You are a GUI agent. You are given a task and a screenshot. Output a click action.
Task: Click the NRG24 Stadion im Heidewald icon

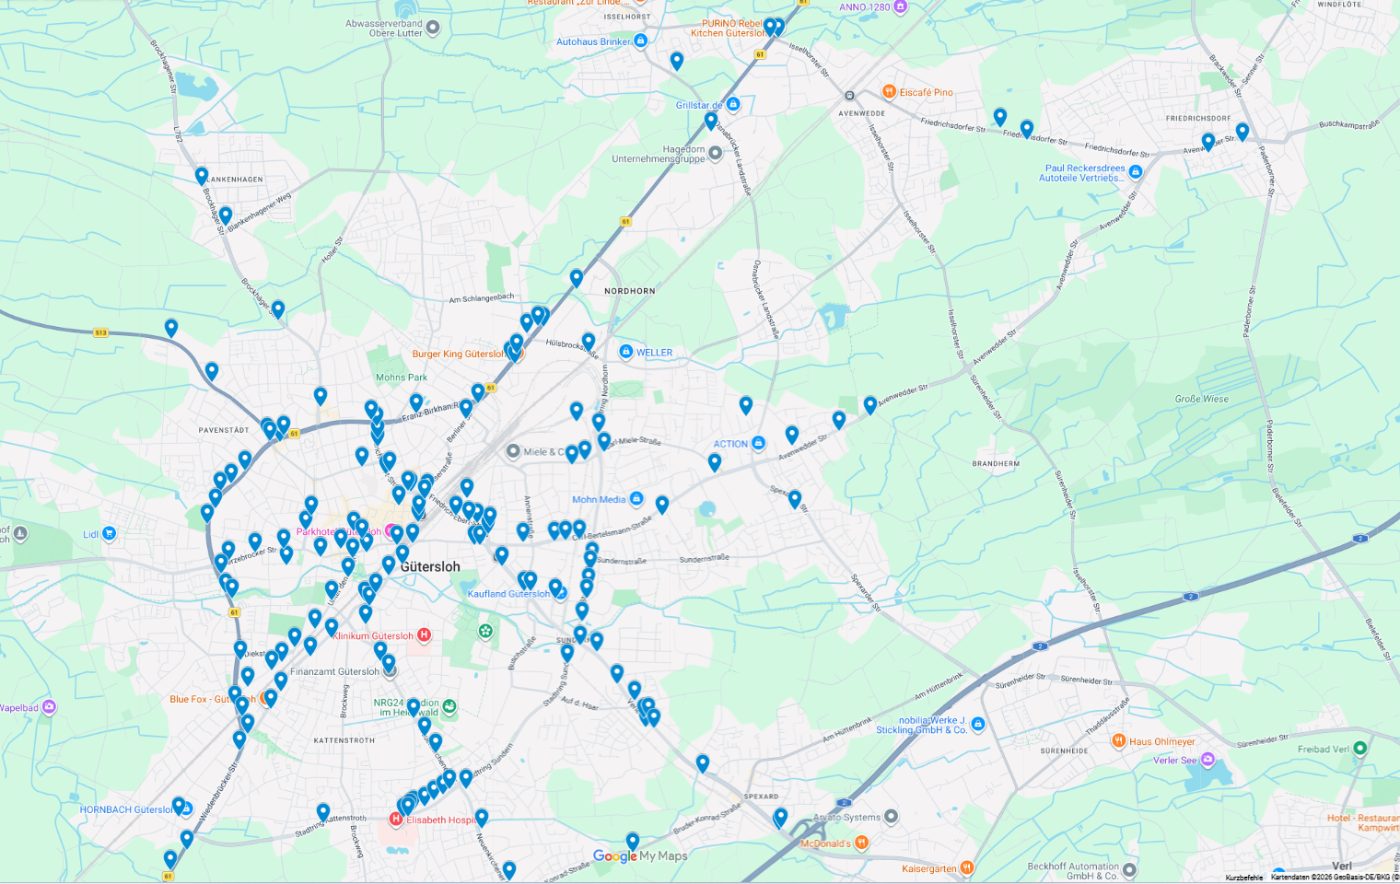pos(450,707)
